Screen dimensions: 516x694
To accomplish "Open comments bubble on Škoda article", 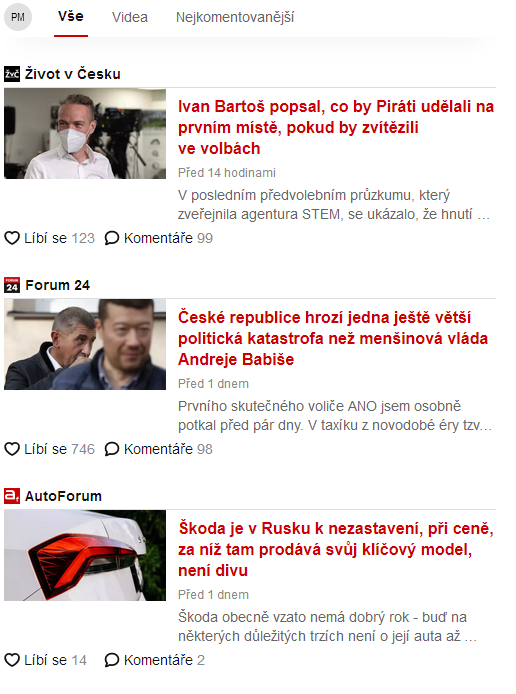I will pos(112,660).
